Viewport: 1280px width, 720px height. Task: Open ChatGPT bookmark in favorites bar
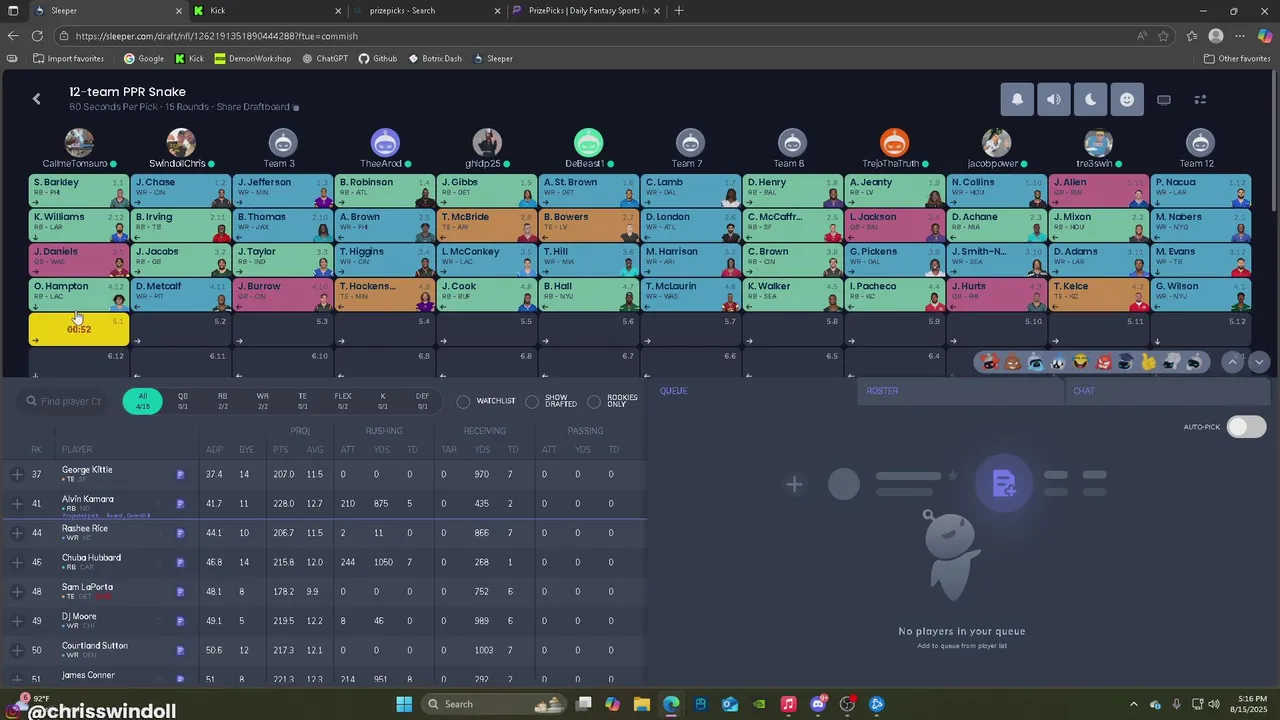click(x=325, y=58)
